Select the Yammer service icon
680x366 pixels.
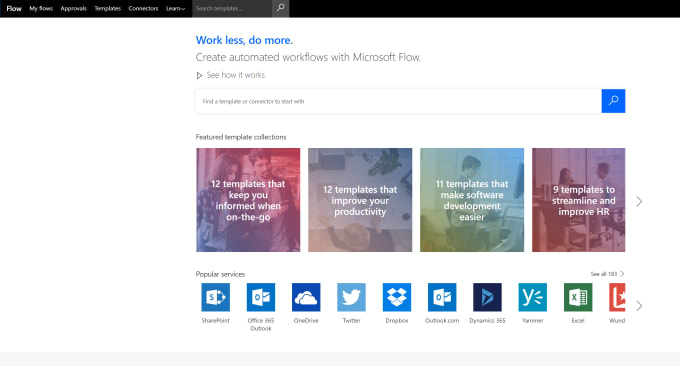(x=533, y=297)
